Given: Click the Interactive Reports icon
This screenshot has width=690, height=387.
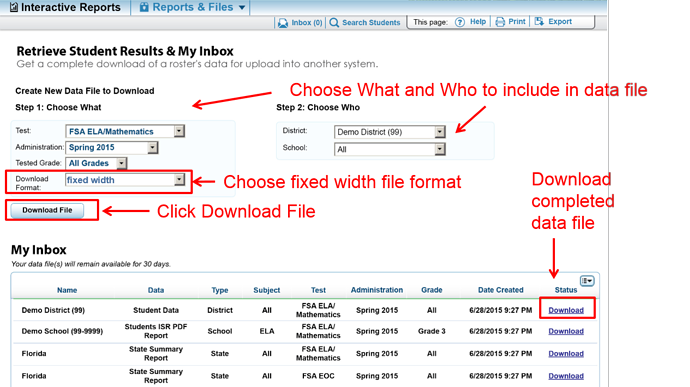Looking at the screenshot, I should (x=14, y=7).
